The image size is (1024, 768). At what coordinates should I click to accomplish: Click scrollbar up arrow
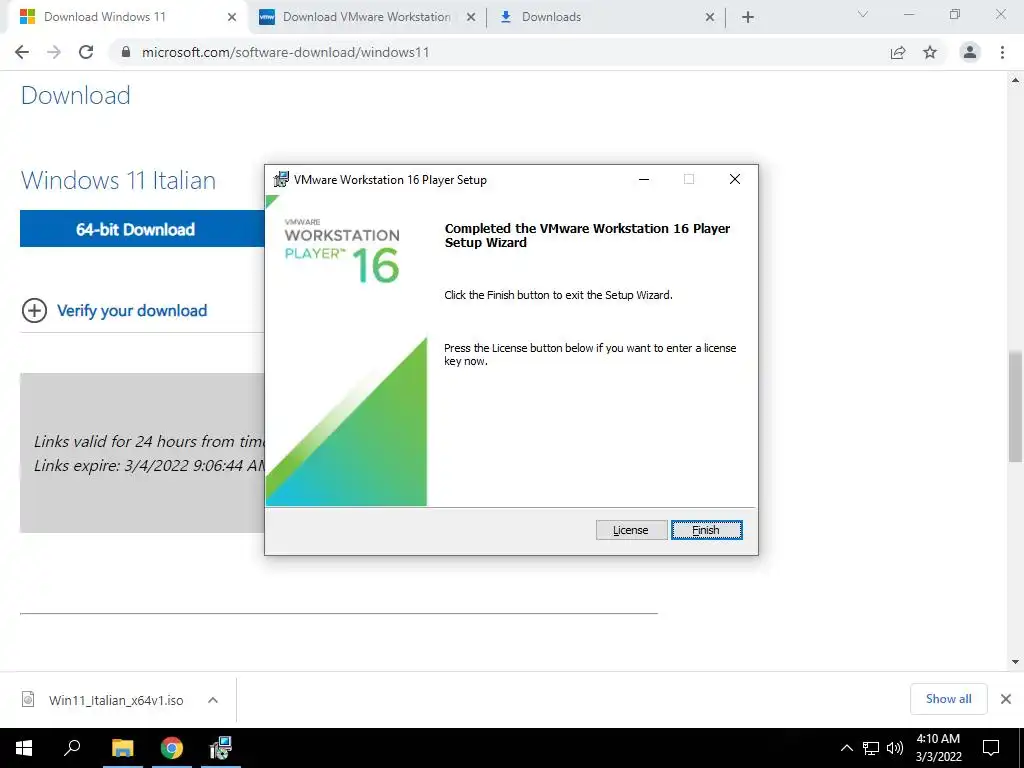pyautogui.click(x=1015, y=80)
